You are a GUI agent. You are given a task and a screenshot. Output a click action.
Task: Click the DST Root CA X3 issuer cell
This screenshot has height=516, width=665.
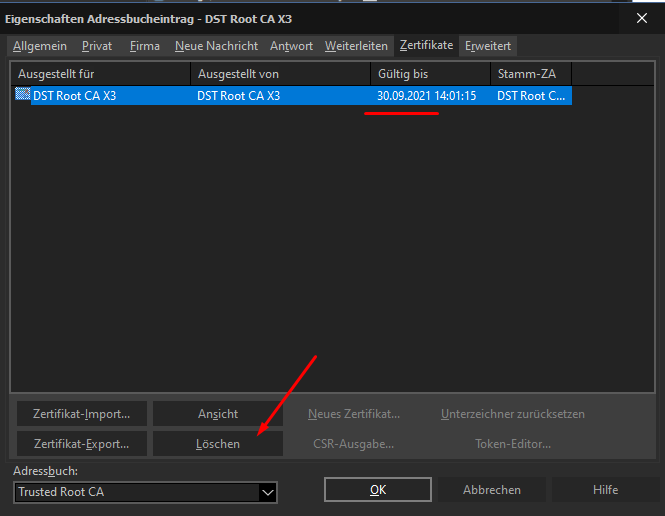(238, 96)
